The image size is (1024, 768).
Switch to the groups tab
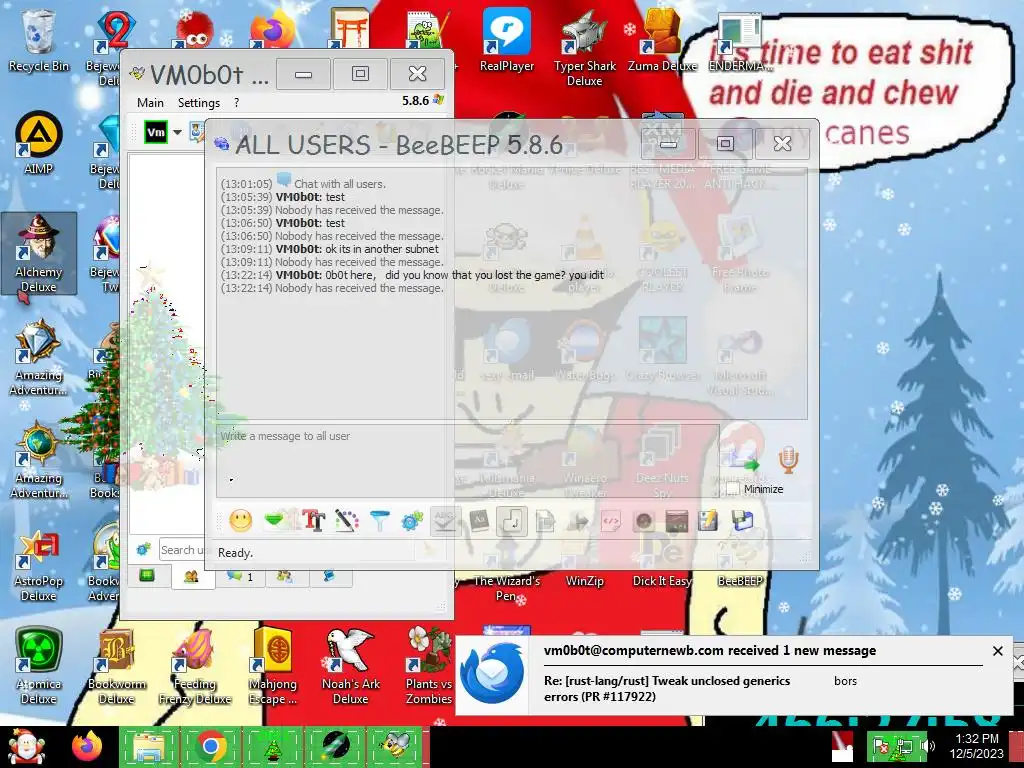285,576
